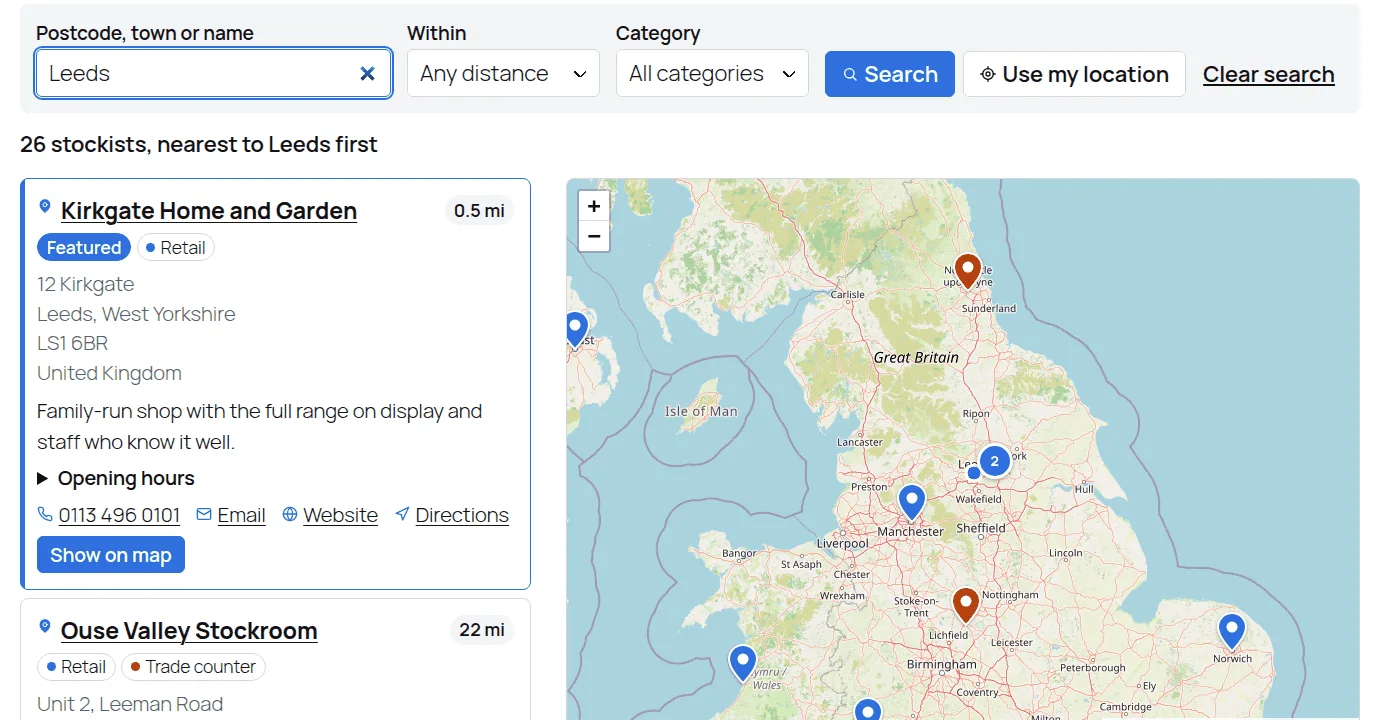
Task: Click the LS1 6BR postcode text
Action: pyautogui.click(x=72, y=343)
